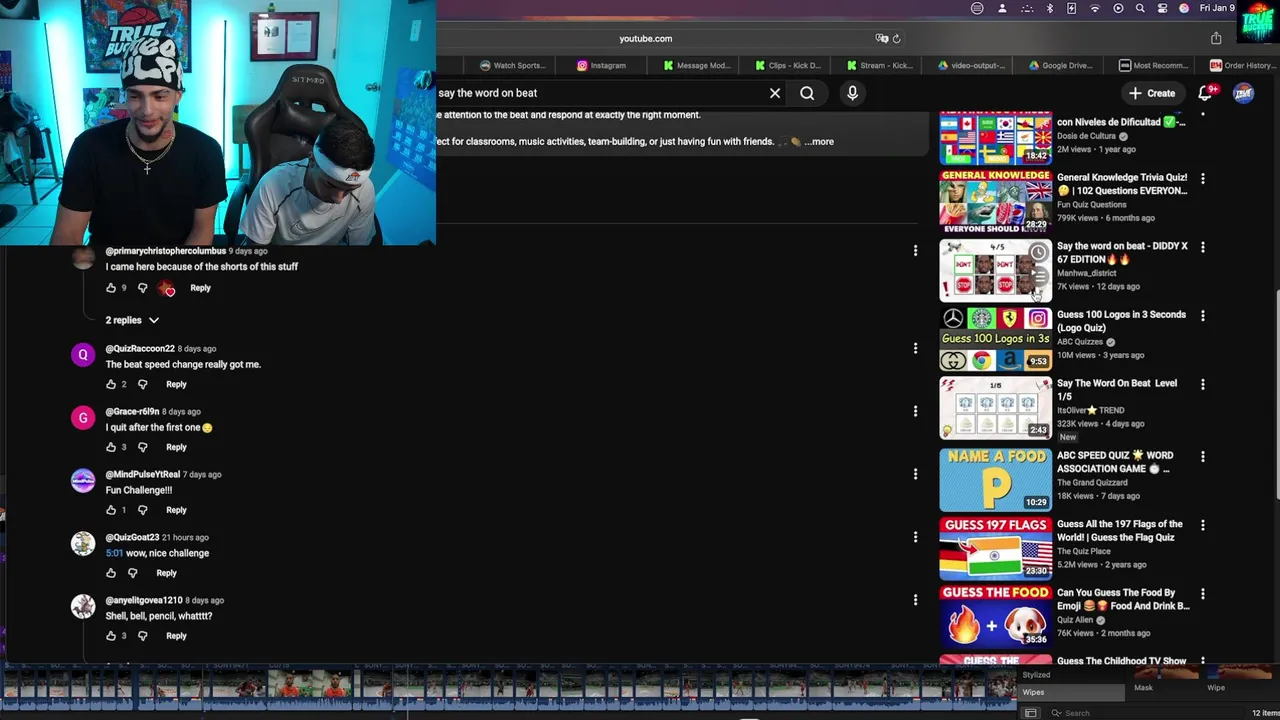Image resolution: width=1280 pixels, height=720 pixels.
Task: Switch to Instagram Safari tab
Action: point(601,65)
